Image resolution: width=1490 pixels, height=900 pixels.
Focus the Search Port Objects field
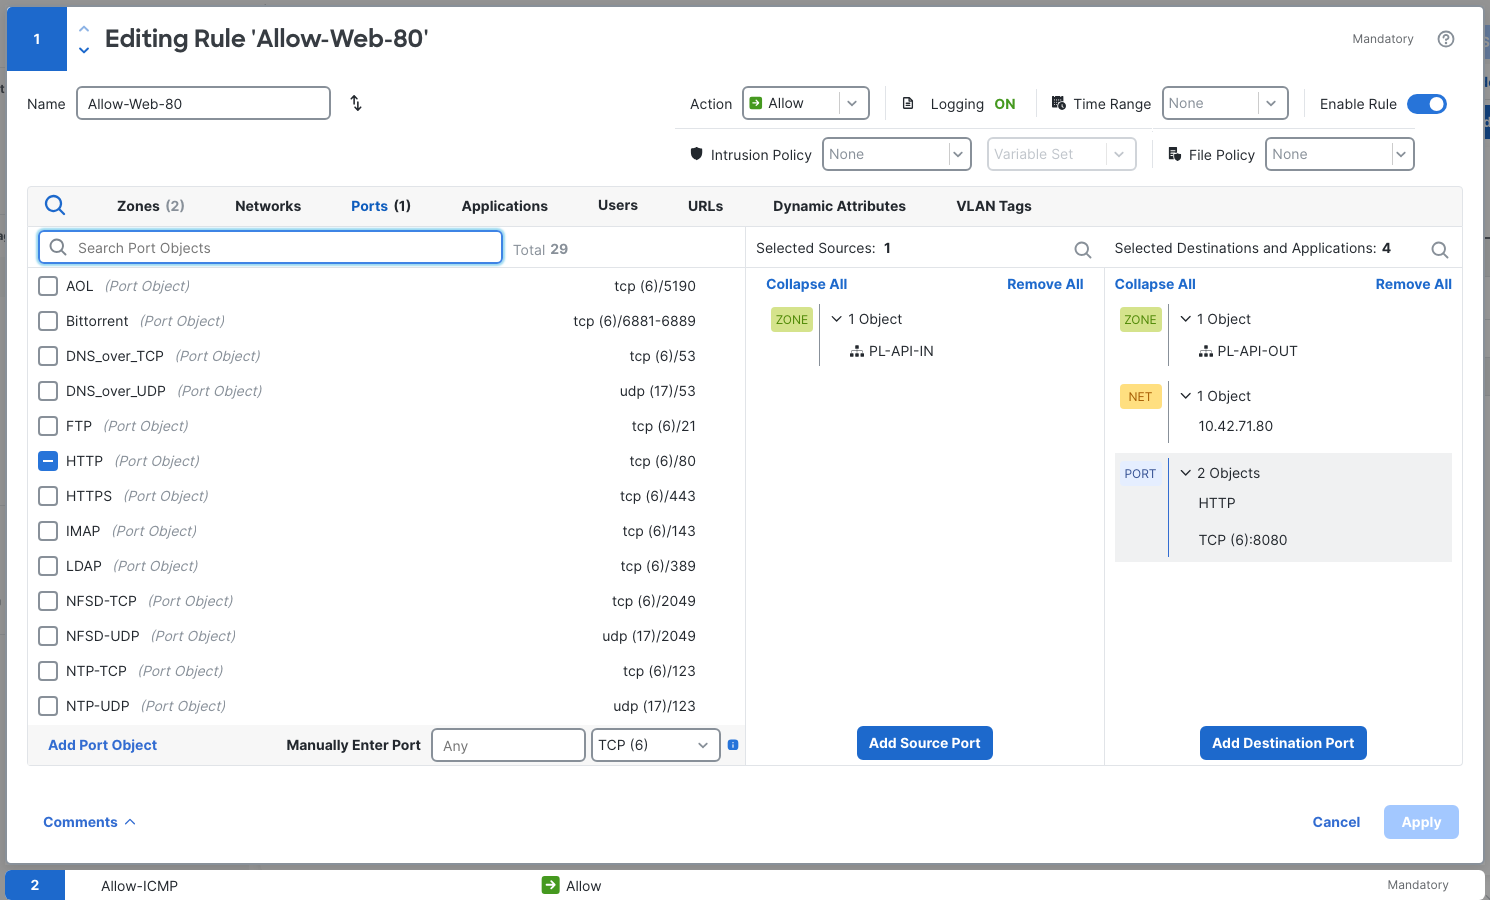point(270,248)
